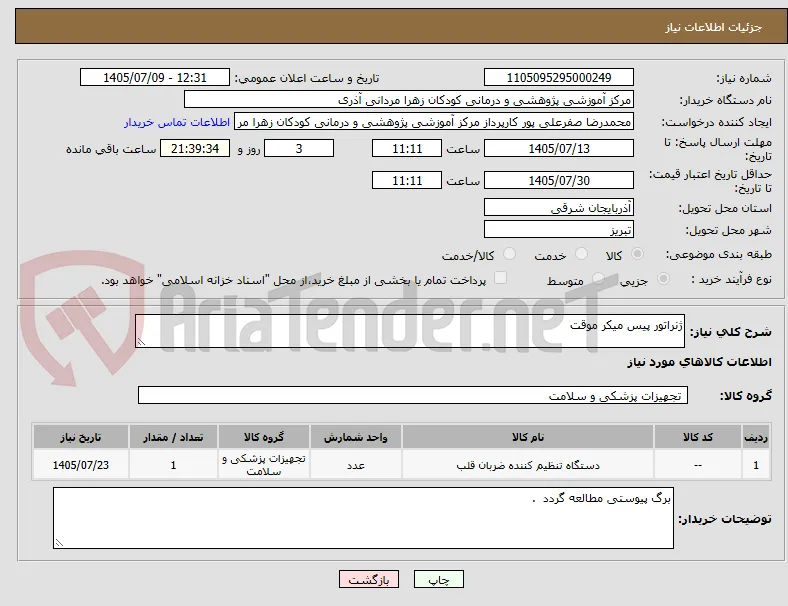Click the تاریخ نیاز column header

81,437
